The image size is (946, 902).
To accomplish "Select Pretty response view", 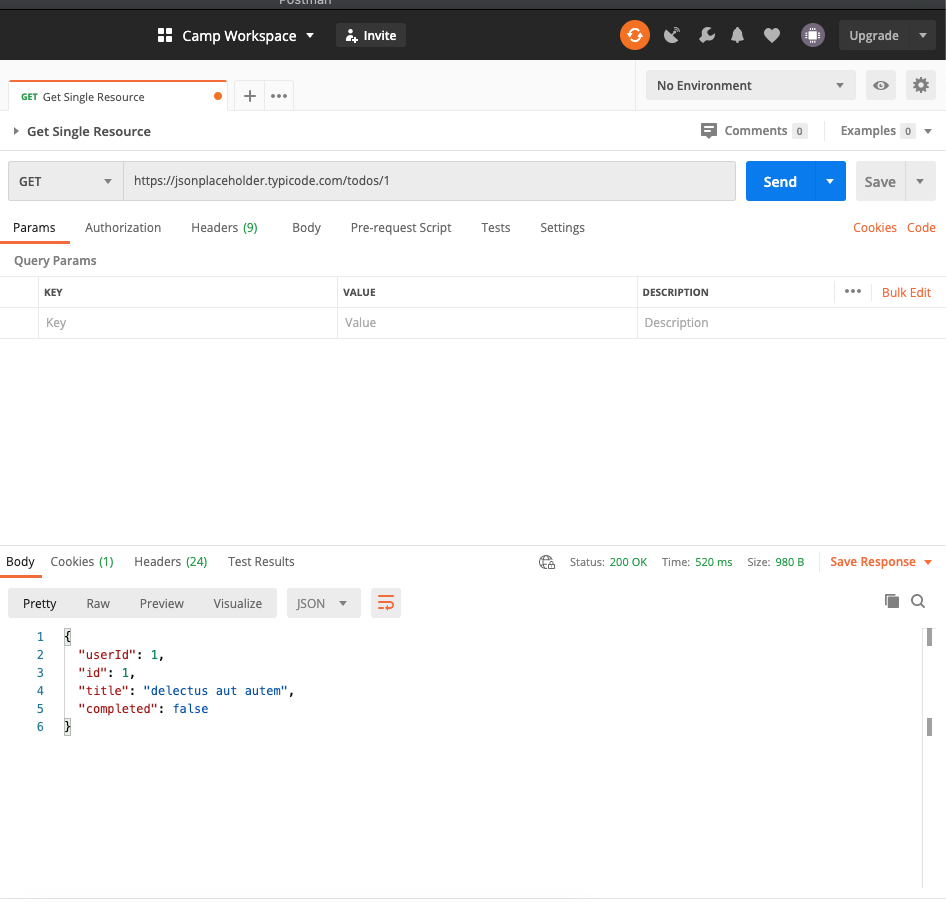I will pos(40,603).
